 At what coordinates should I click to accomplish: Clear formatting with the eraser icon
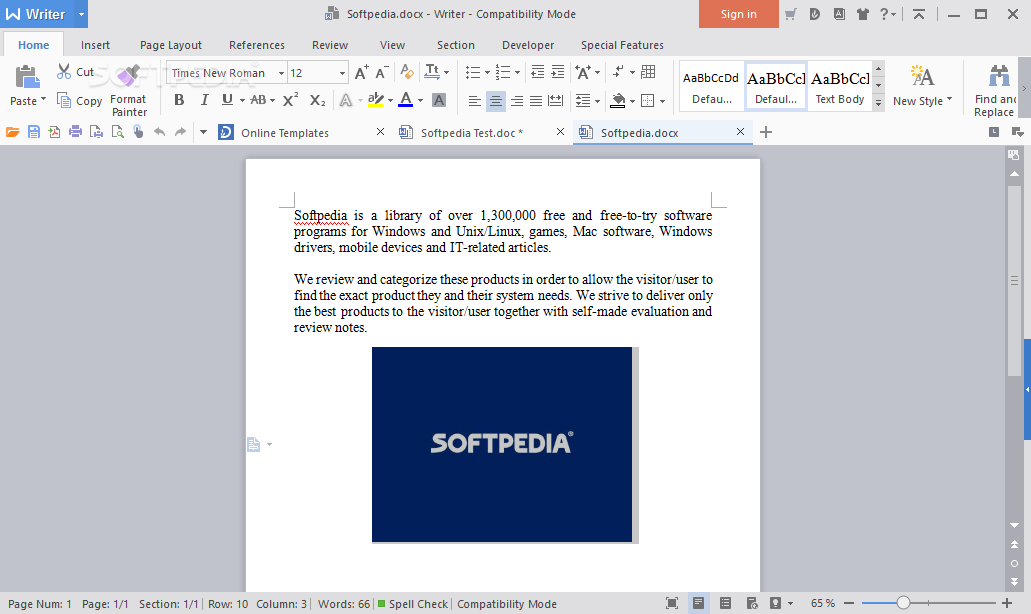click(407, 72)
